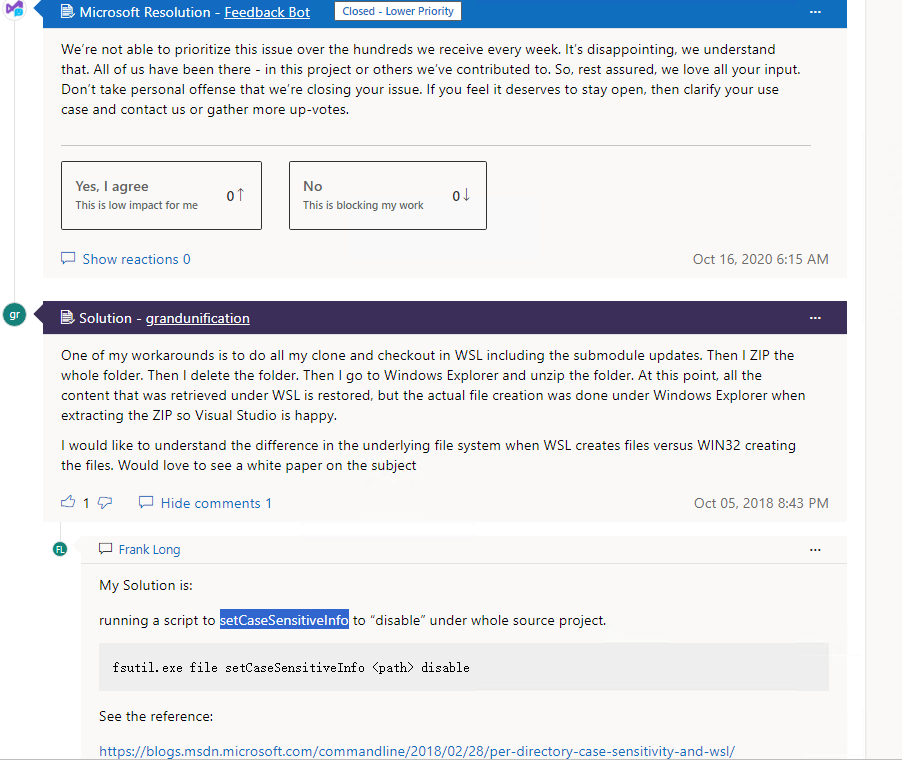Click the fsutil.exe command code block

tap(464, 667)
